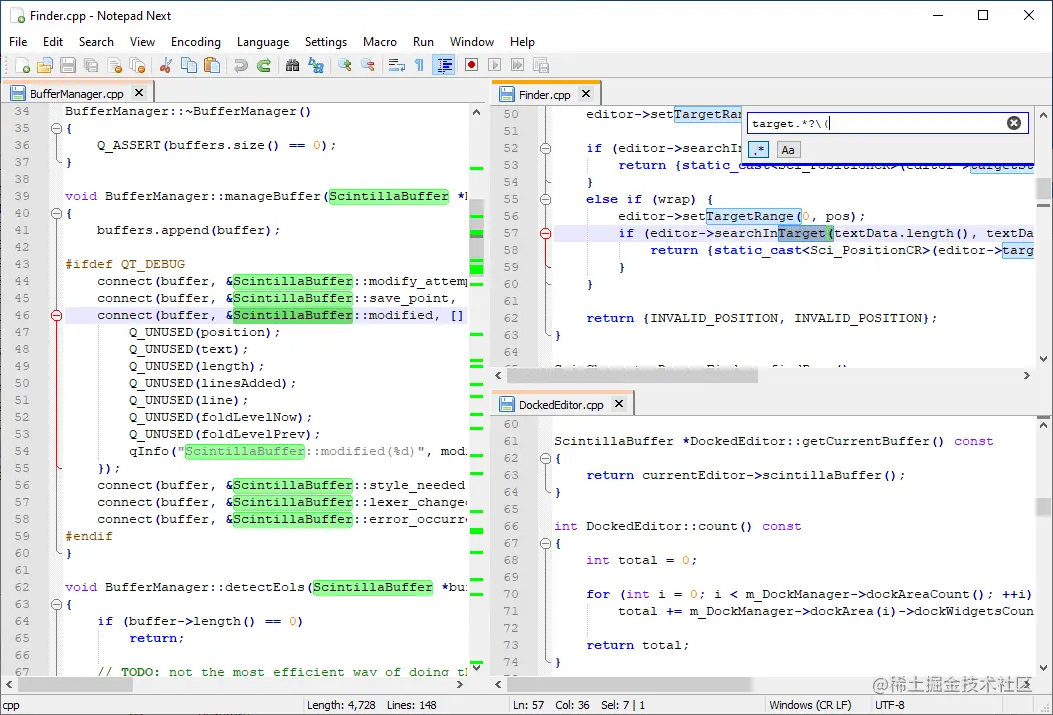This screenshot has width=1053, height=715.
Task: Create a new file from toolbar
Action: click(x=22, y=65)
